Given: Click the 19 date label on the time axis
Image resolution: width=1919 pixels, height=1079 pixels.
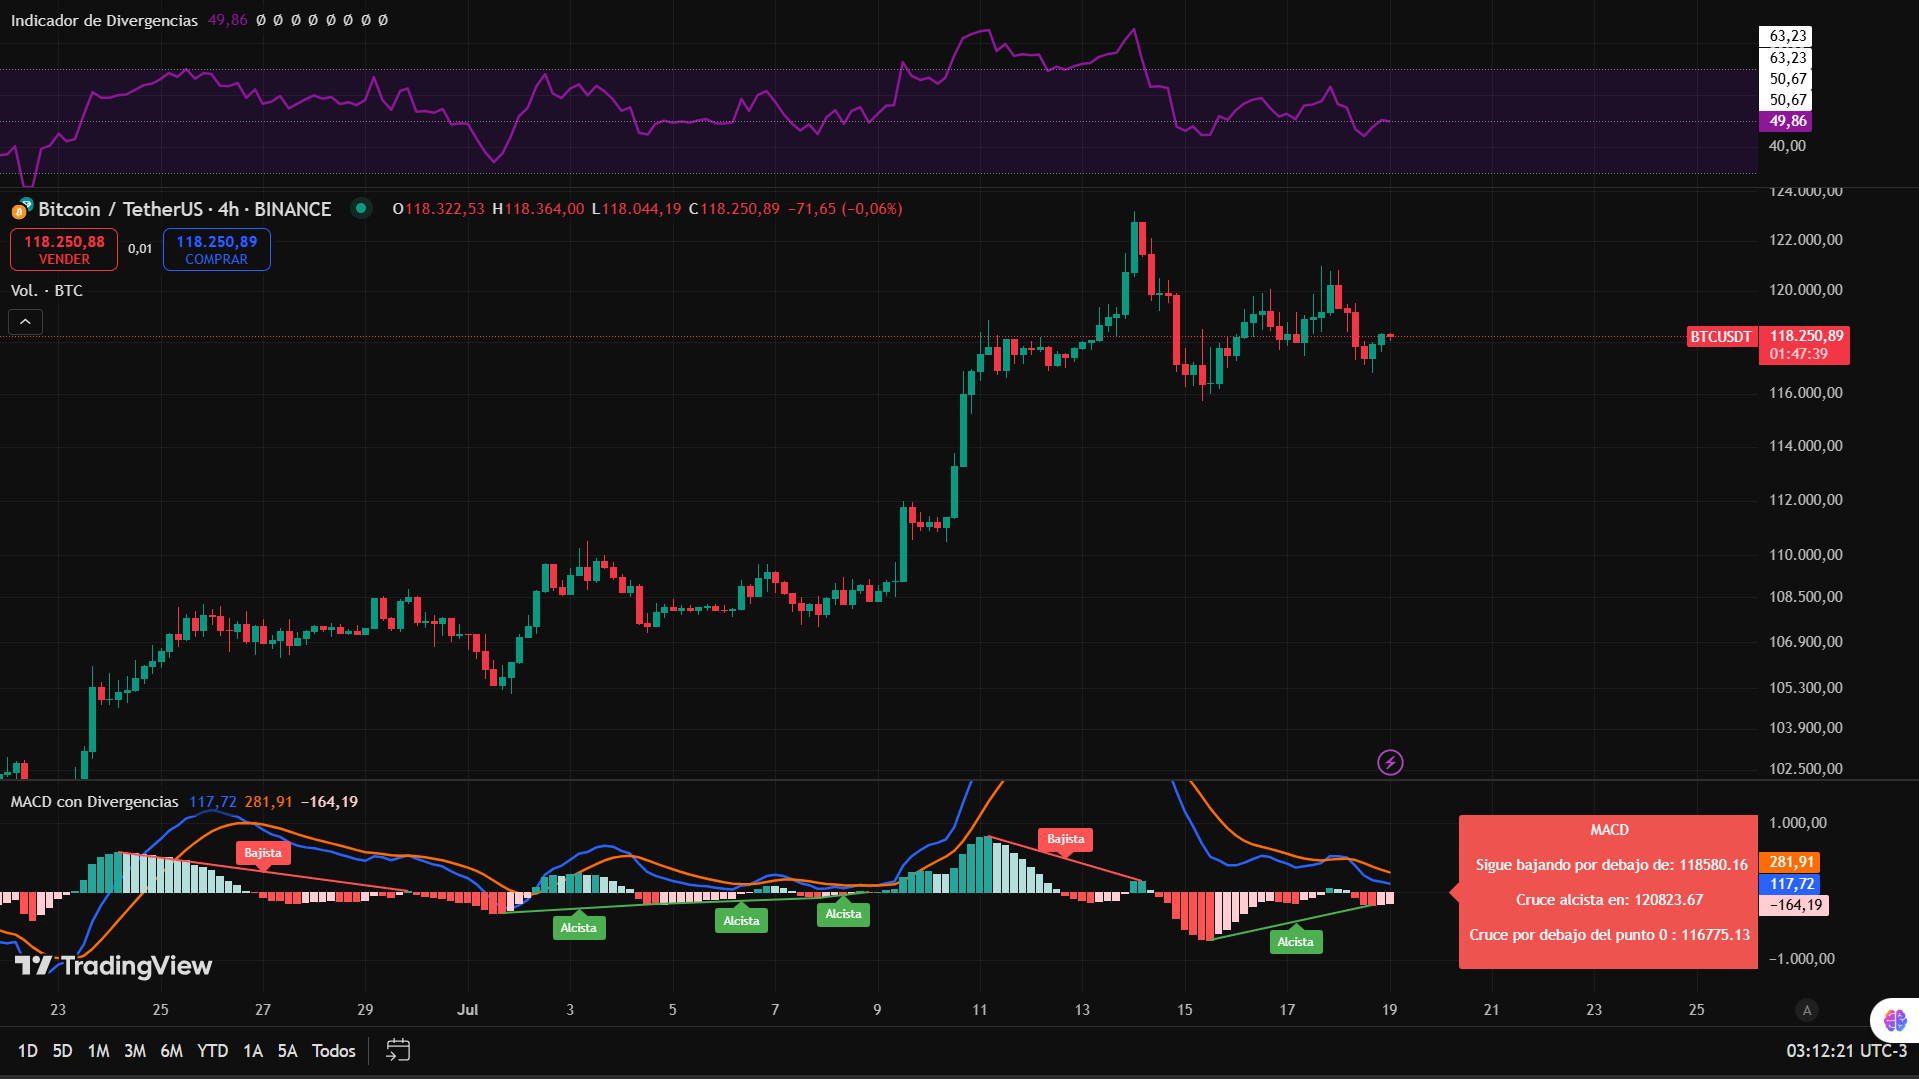Looking at the screenshot, I should (1389, 1010).
